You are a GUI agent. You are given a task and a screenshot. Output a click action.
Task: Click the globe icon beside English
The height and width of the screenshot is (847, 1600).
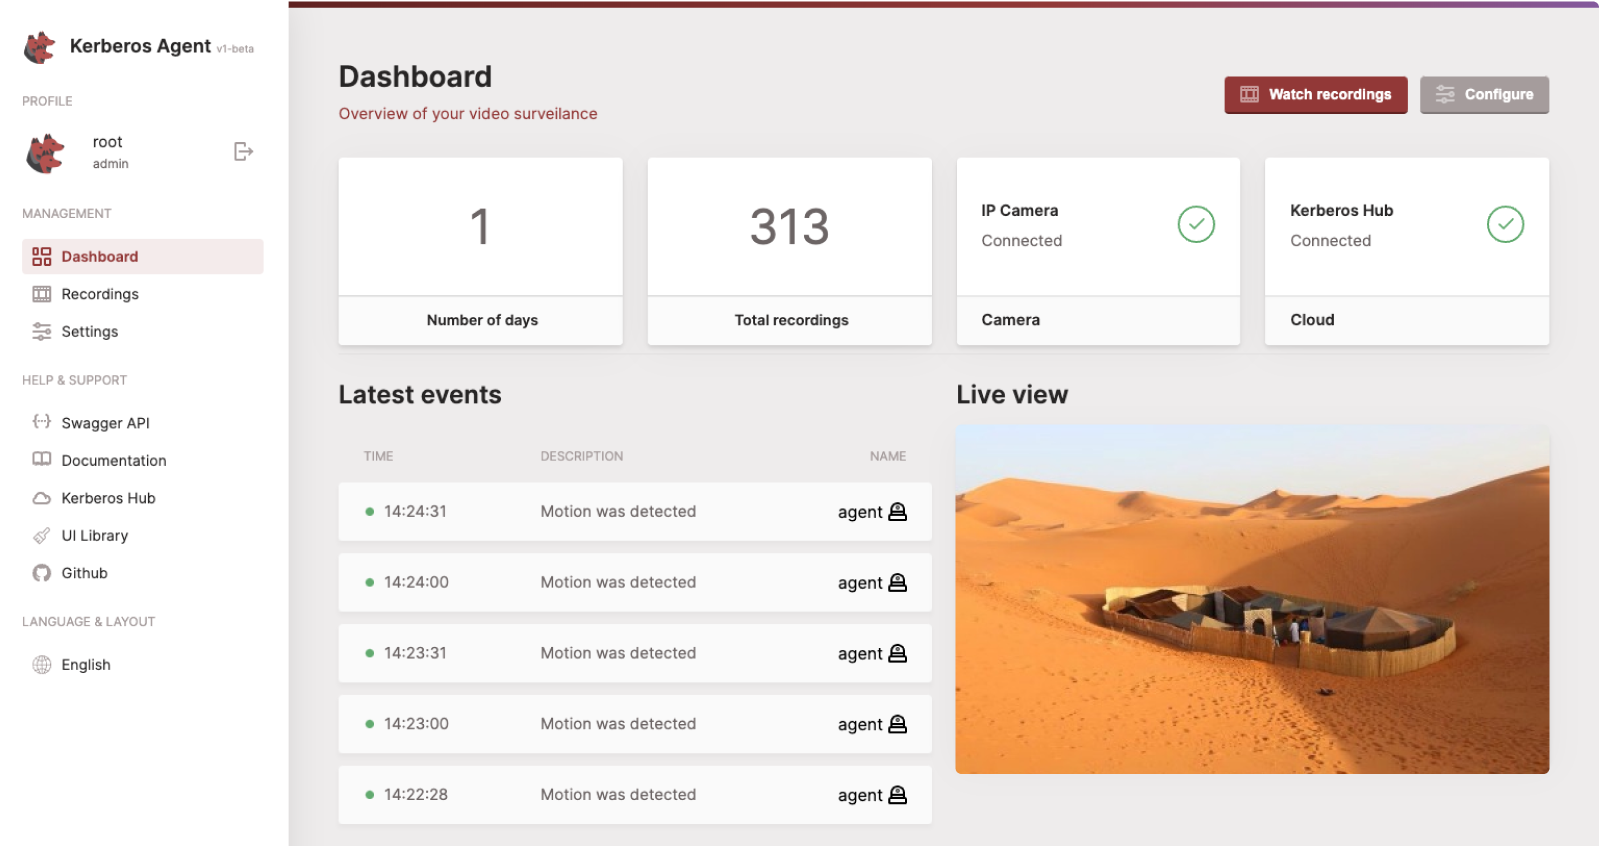pyautogui.click(x=42, y=665)
